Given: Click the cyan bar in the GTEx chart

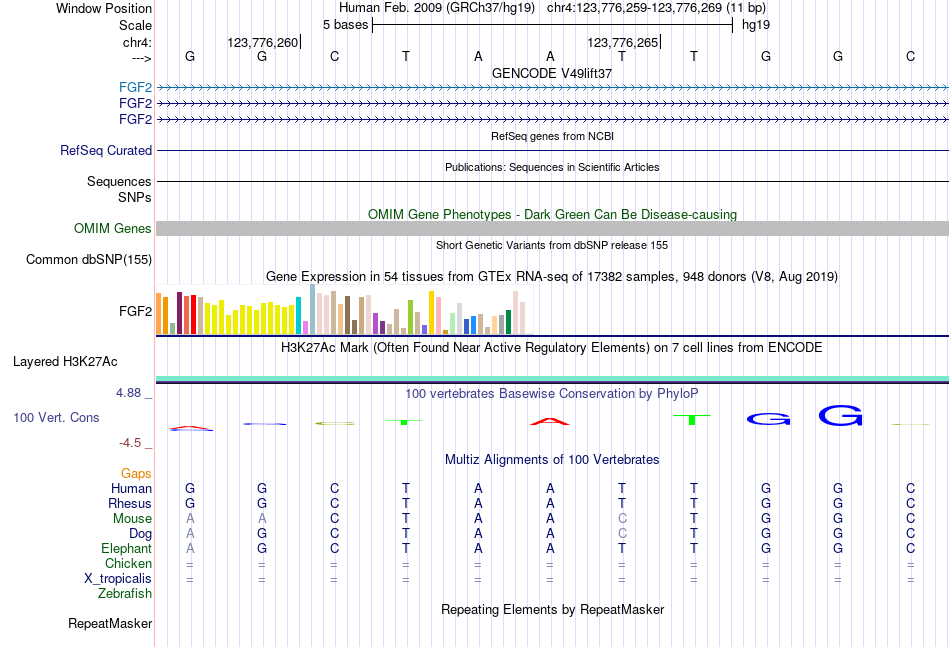Looking at the screenshot, I should tap(298, 316).
